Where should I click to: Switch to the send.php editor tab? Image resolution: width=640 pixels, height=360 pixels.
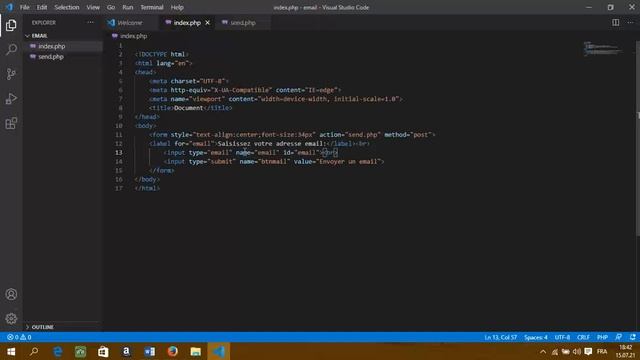coord(243,23)
